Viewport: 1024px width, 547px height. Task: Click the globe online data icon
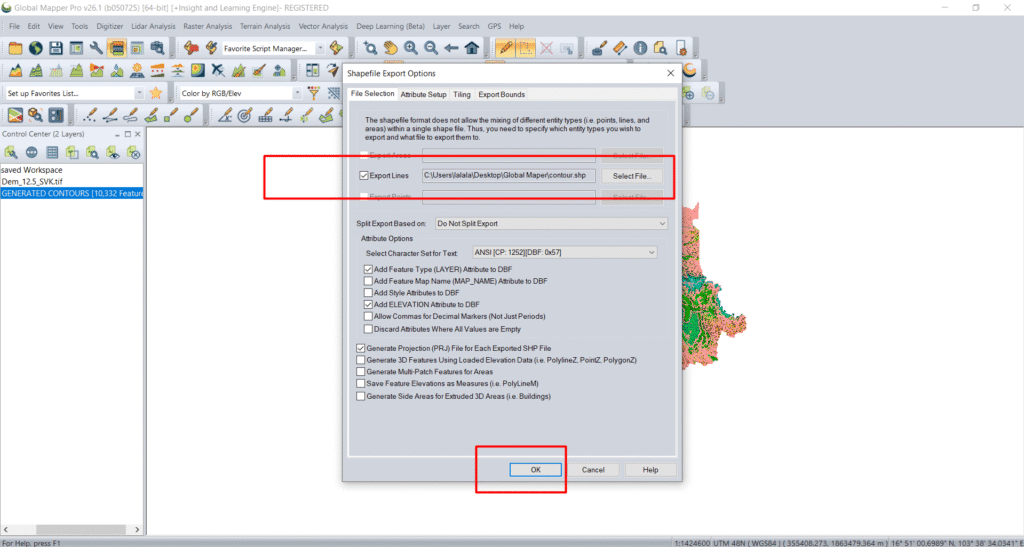35,48
